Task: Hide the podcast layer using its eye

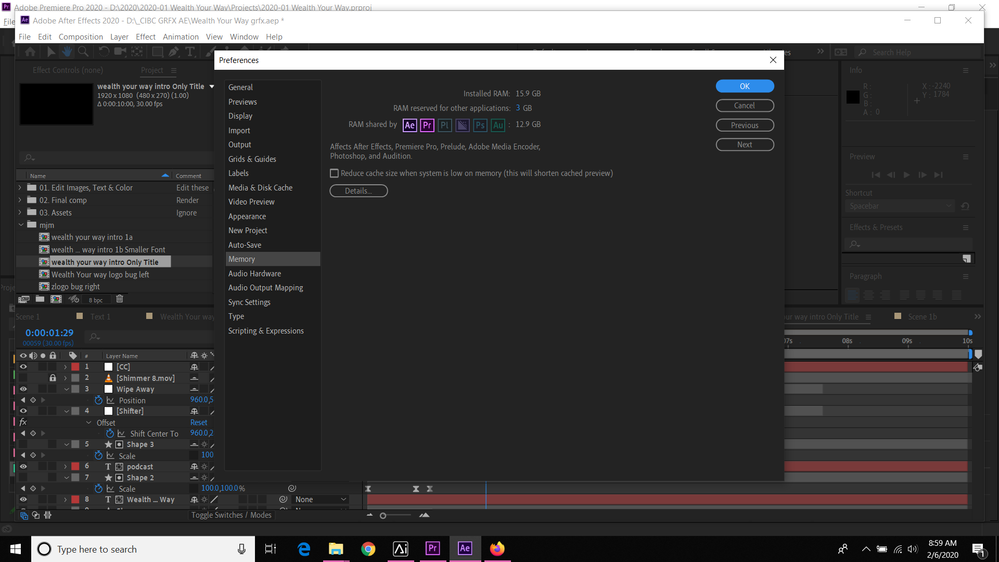Action: pos(23,466)
